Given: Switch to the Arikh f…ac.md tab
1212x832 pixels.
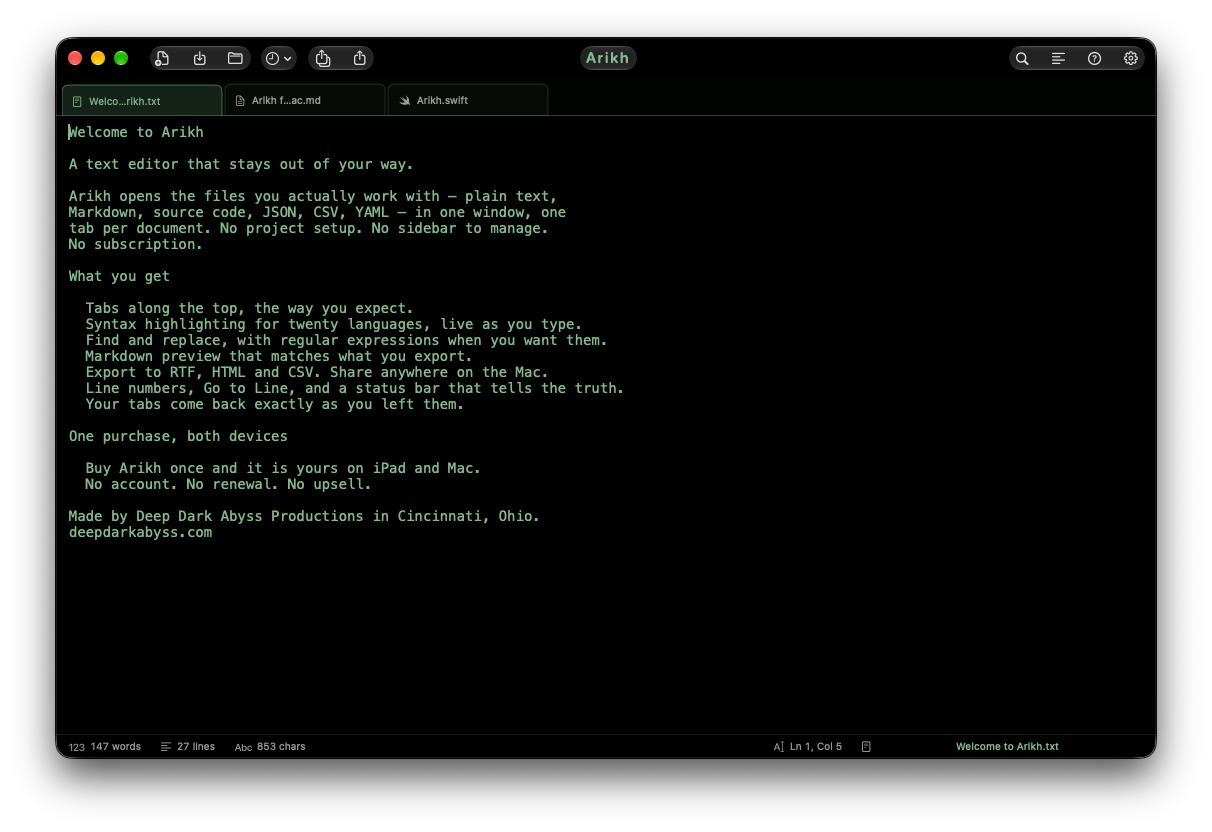Looking at the screenshot, I should 305,101.
